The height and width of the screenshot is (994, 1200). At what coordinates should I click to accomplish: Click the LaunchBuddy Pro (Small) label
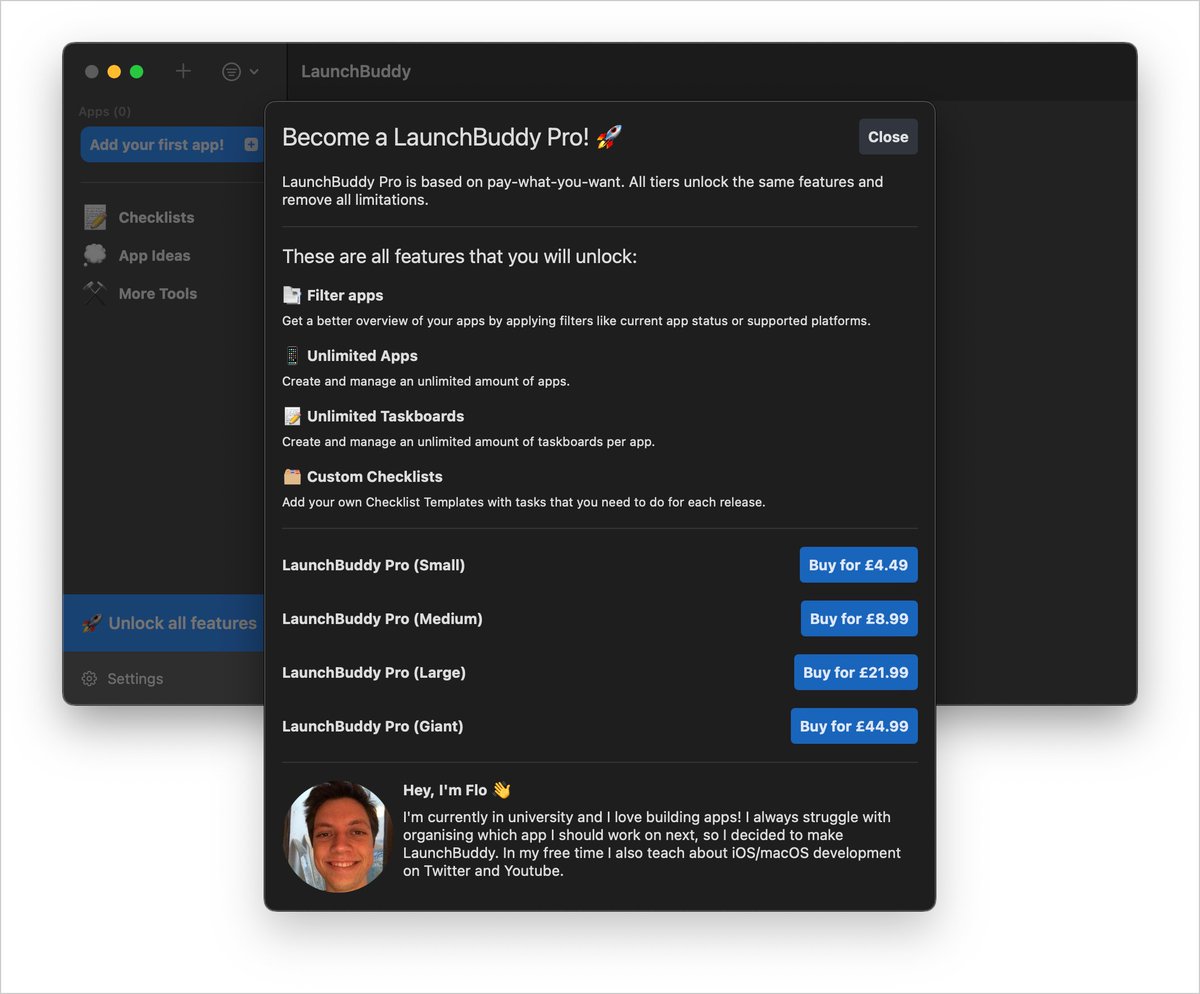(x=373, y=565)
